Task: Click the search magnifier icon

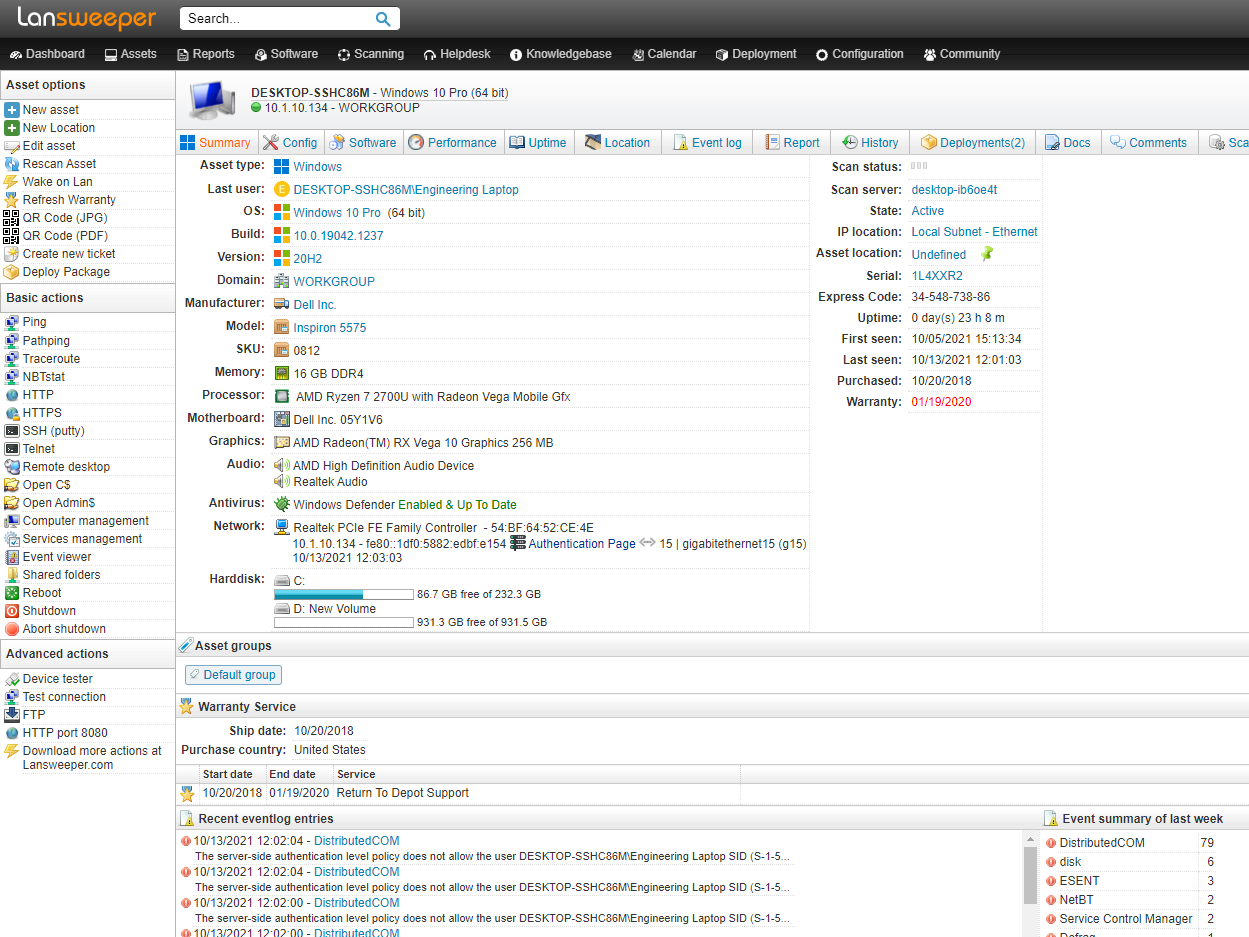Action: (383, 18)
